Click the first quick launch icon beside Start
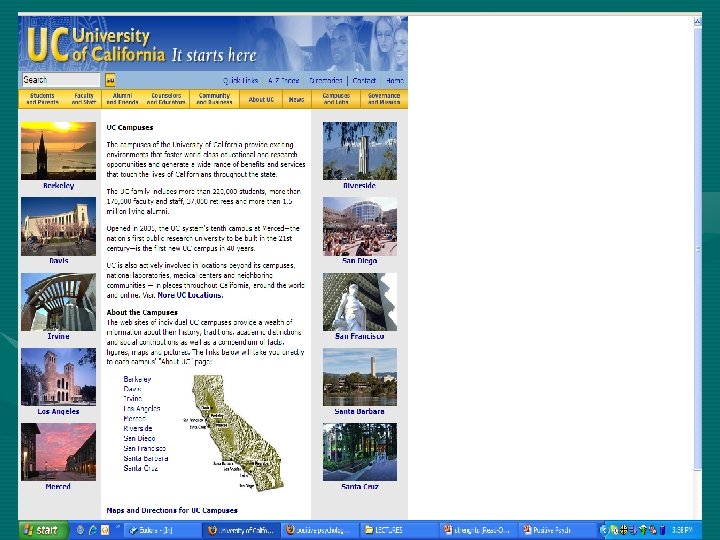Viewport: 720px width, 540px height. [x=81, y=530]
